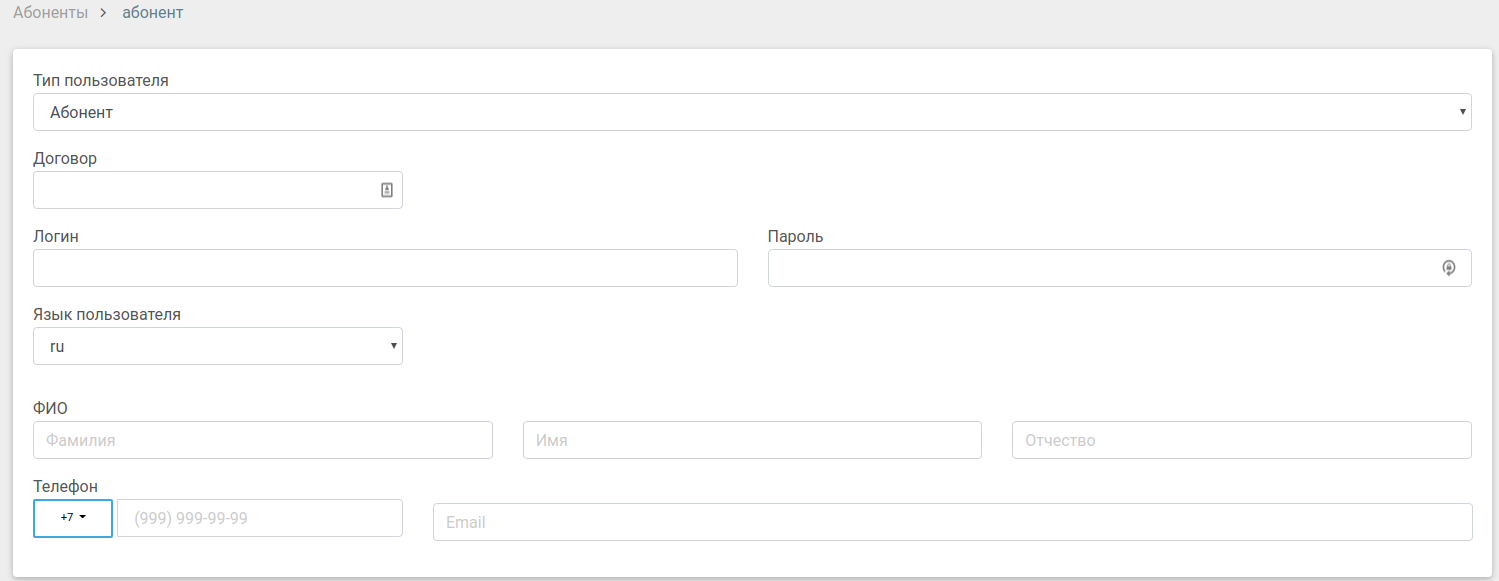Expand the Язык пользователя dropdown set to ru

point(218,346)
